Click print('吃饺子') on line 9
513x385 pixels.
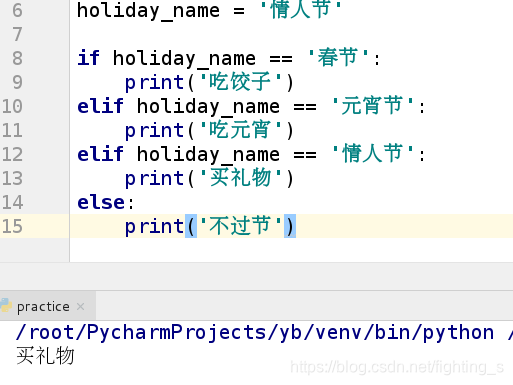click(209, 82)
